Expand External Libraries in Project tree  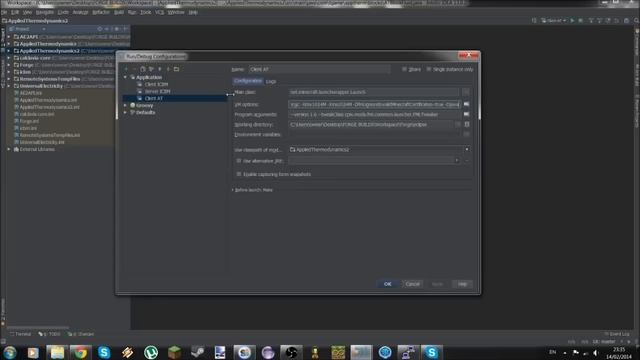(x=9, y=149)
